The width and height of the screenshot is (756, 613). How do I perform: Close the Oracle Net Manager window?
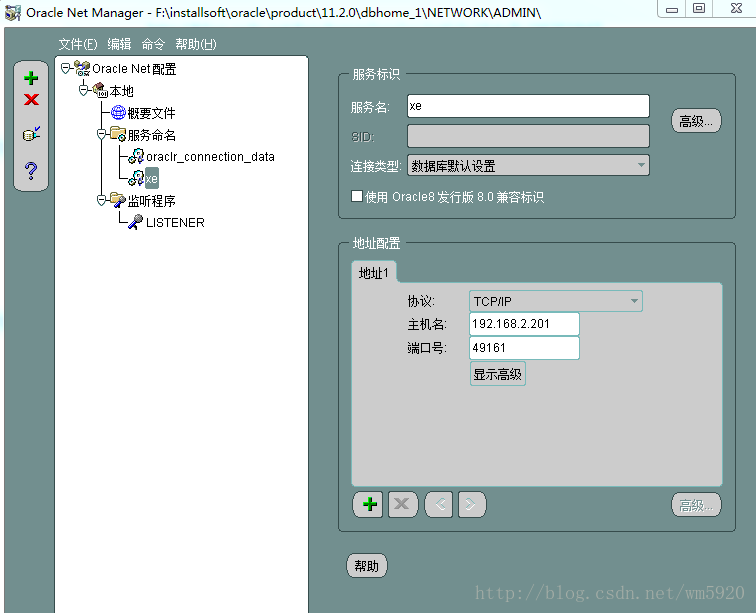tap(736, 9)
